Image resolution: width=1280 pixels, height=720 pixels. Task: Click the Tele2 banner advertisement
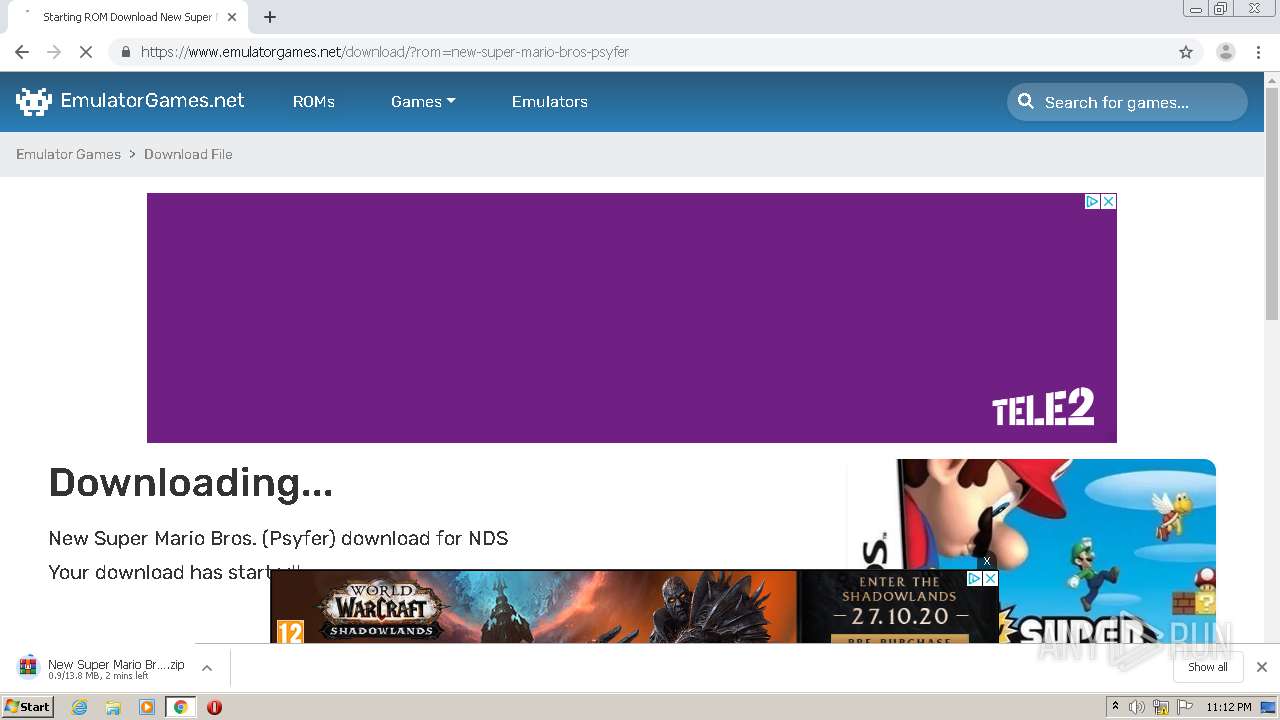(x=632, y=318)
